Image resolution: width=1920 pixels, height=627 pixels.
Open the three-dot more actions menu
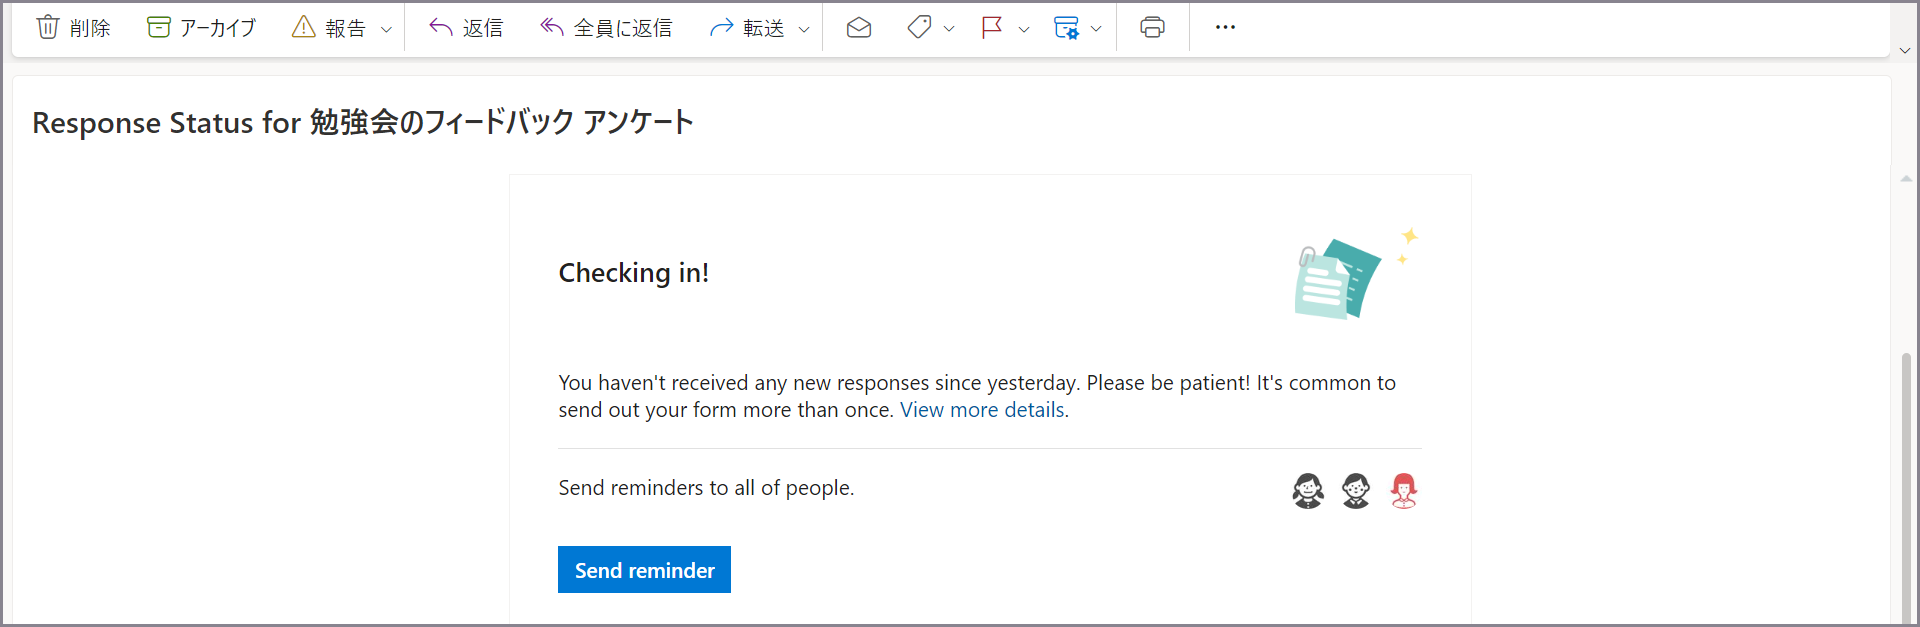(1225, 28)
